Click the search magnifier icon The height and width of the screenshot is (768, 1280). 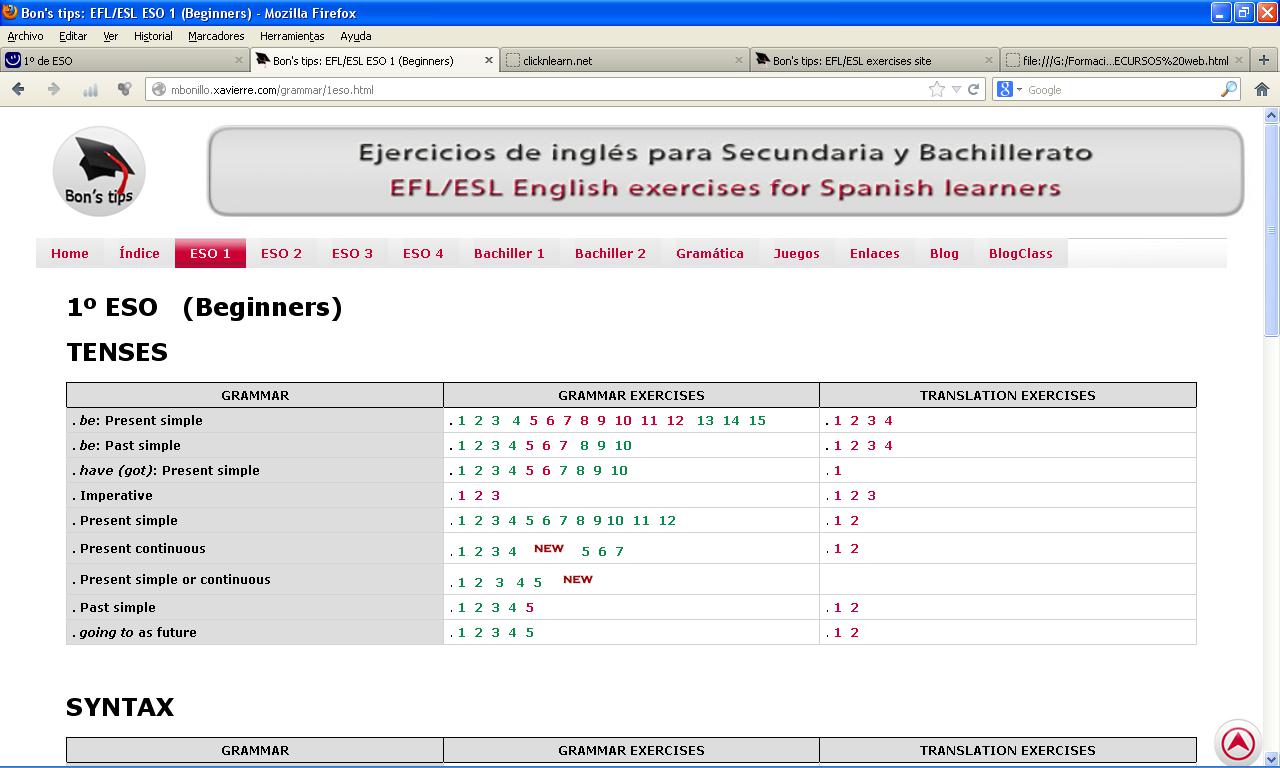coord(1229,89)
